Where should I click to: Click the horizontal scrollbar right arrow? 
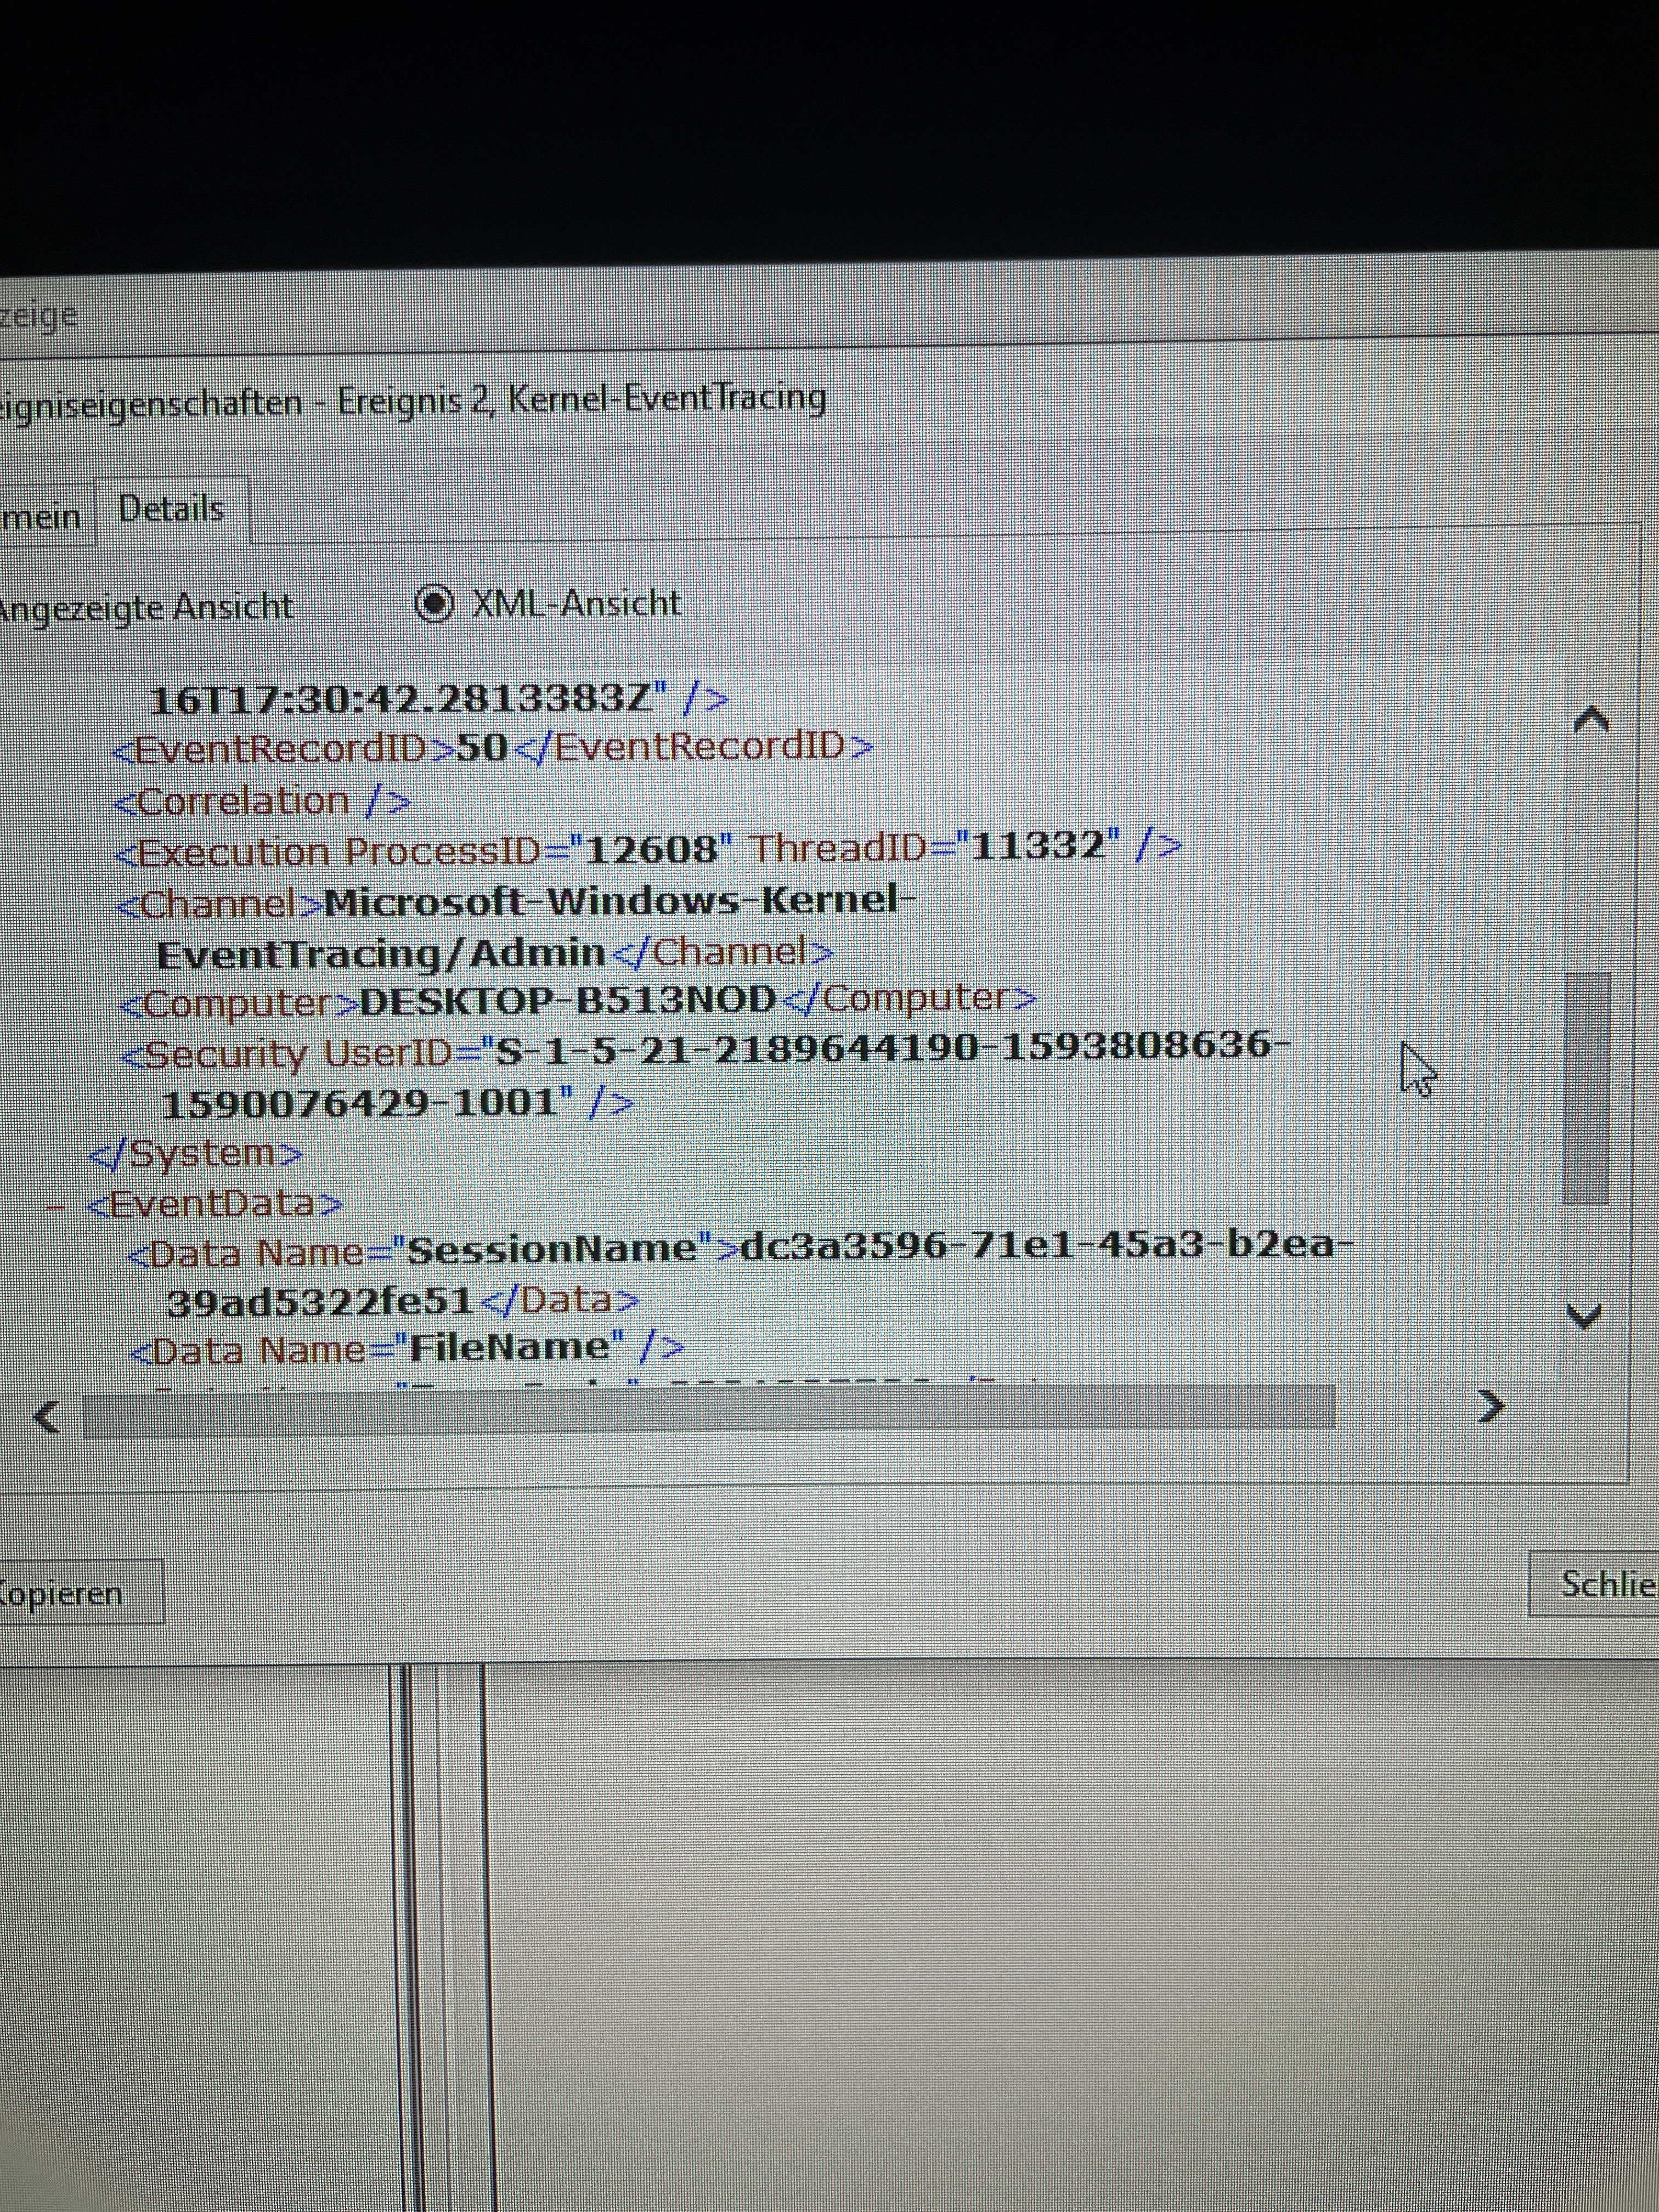1490,1407
